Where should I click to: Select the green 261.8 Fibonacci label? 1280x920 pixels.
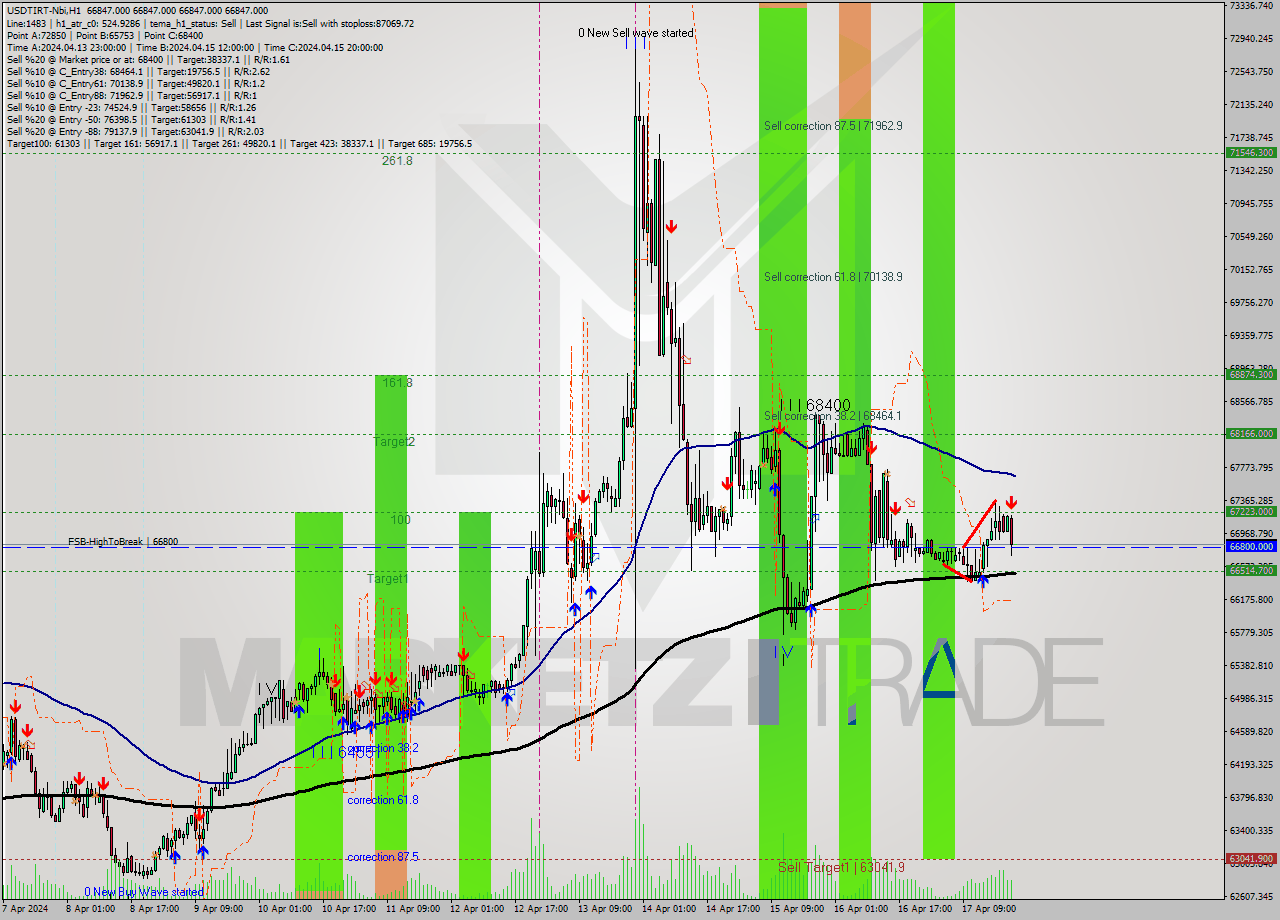click(x=397, y=160)
